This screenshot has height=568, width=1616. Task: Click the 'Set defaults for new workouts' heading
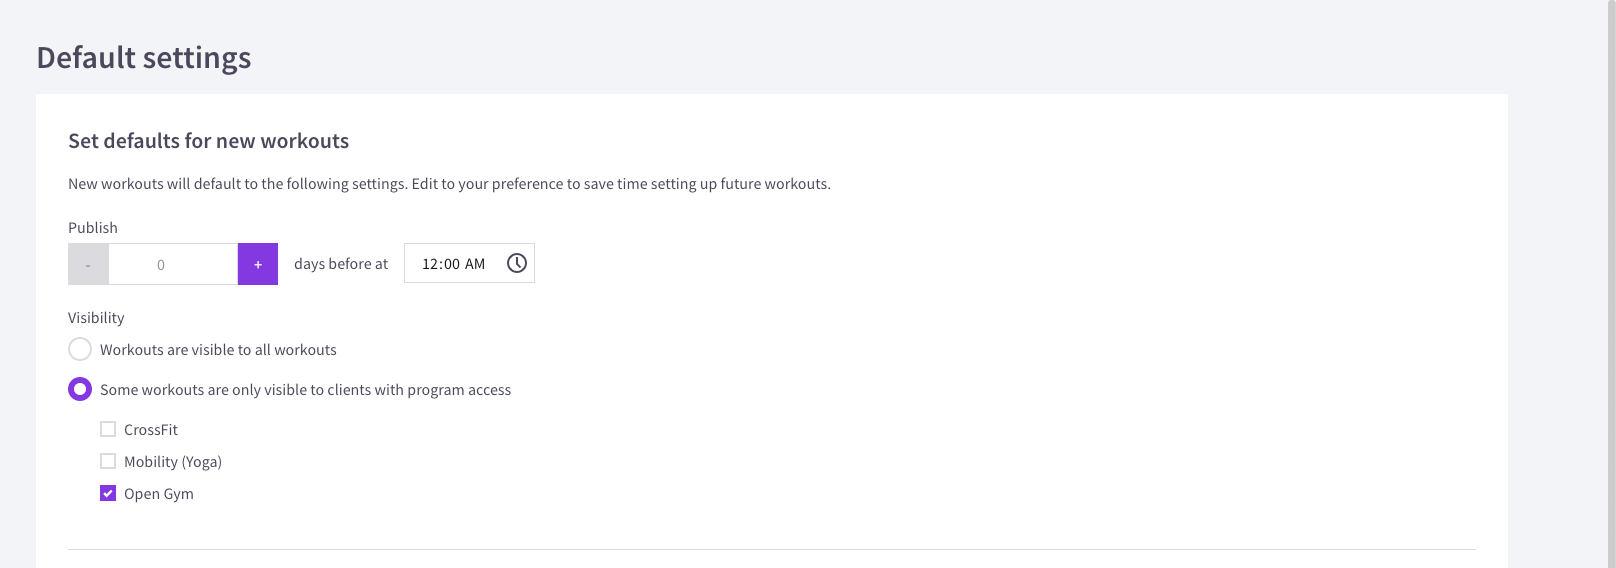click(x=208, y=141)
